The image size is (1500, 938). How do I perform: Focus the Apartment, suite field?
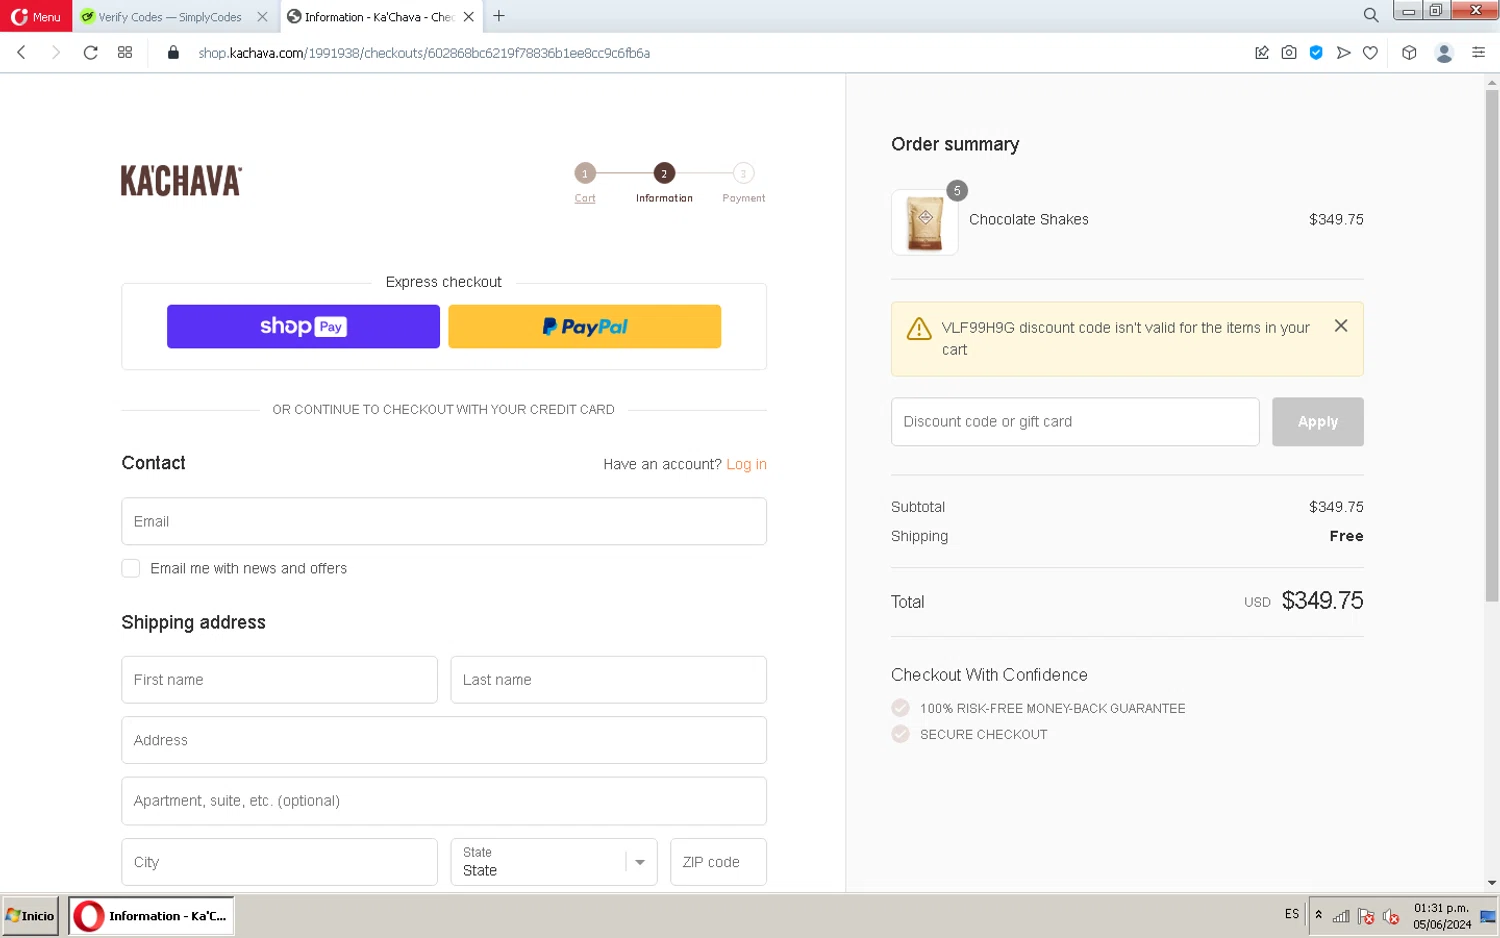[x=444, y=801]
